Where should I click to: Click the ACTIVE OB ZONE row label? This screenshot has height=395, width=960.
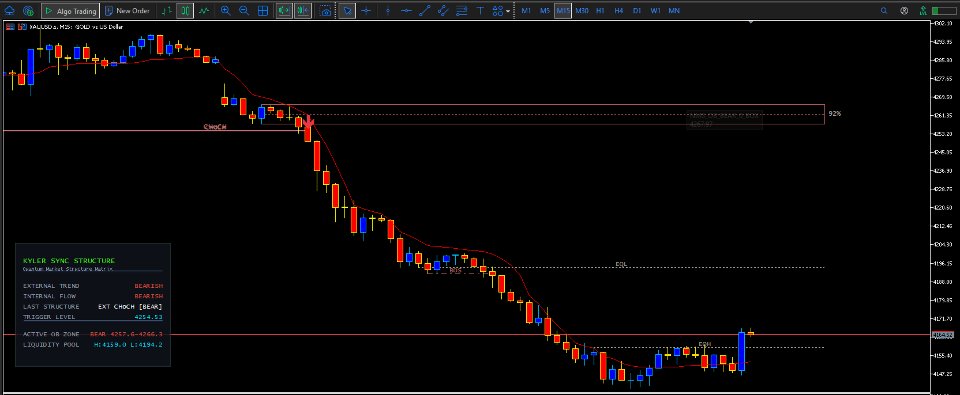point(51,334)
